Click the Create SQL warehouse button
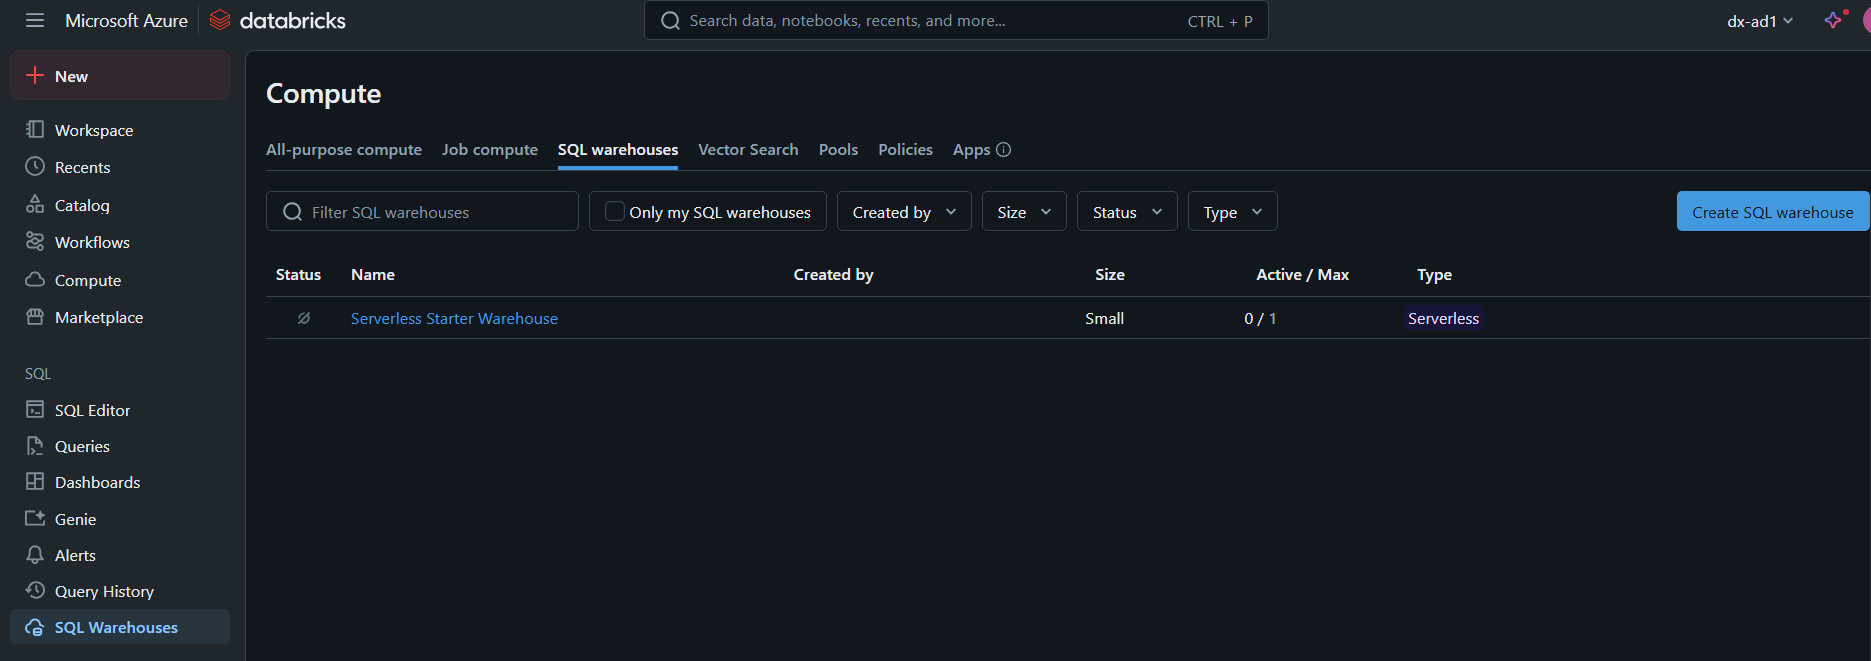The height and width of the screenshot is (661, 1871). pyautogui.click(x=1772, y=212)
